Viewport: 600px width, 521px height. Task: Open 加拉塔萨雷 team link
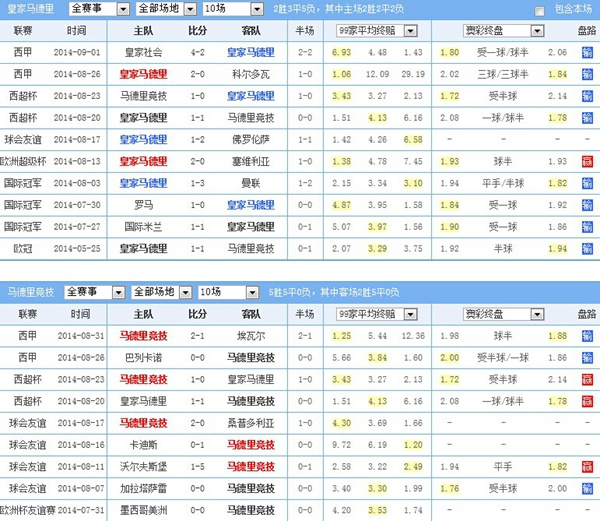click(143, 488)
